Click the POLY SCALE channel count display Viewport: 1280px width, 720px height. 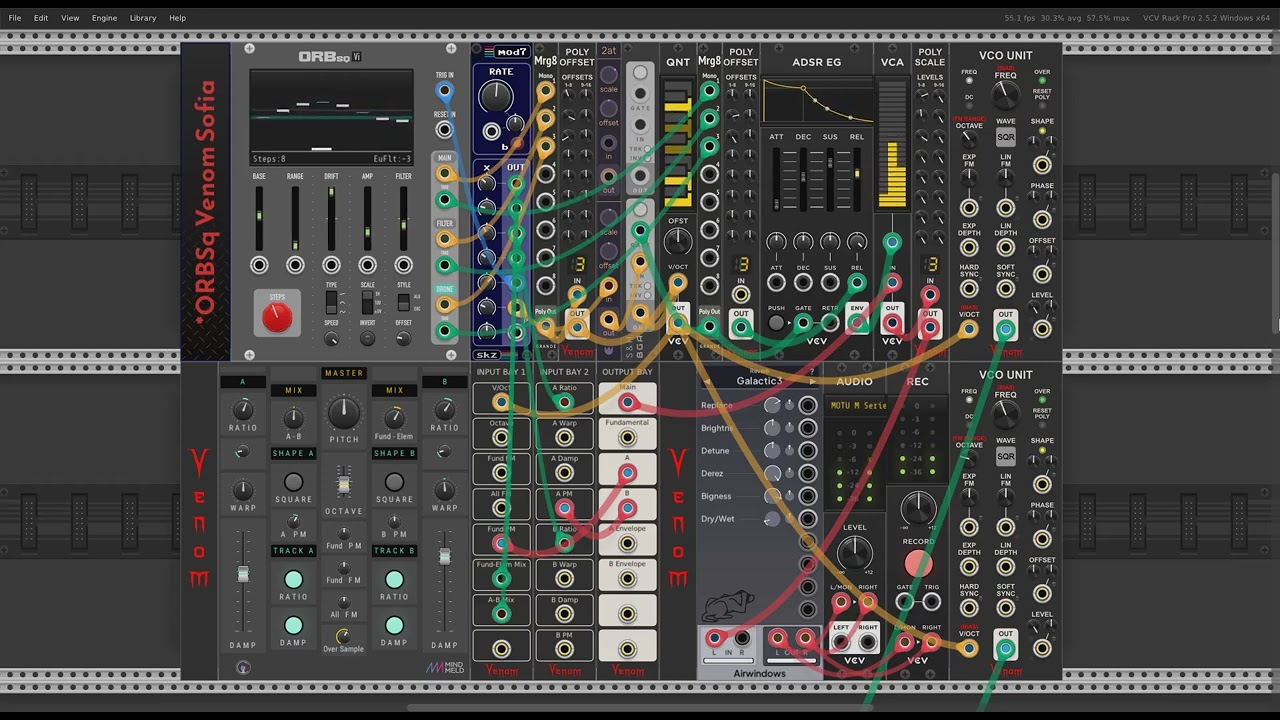930,264
